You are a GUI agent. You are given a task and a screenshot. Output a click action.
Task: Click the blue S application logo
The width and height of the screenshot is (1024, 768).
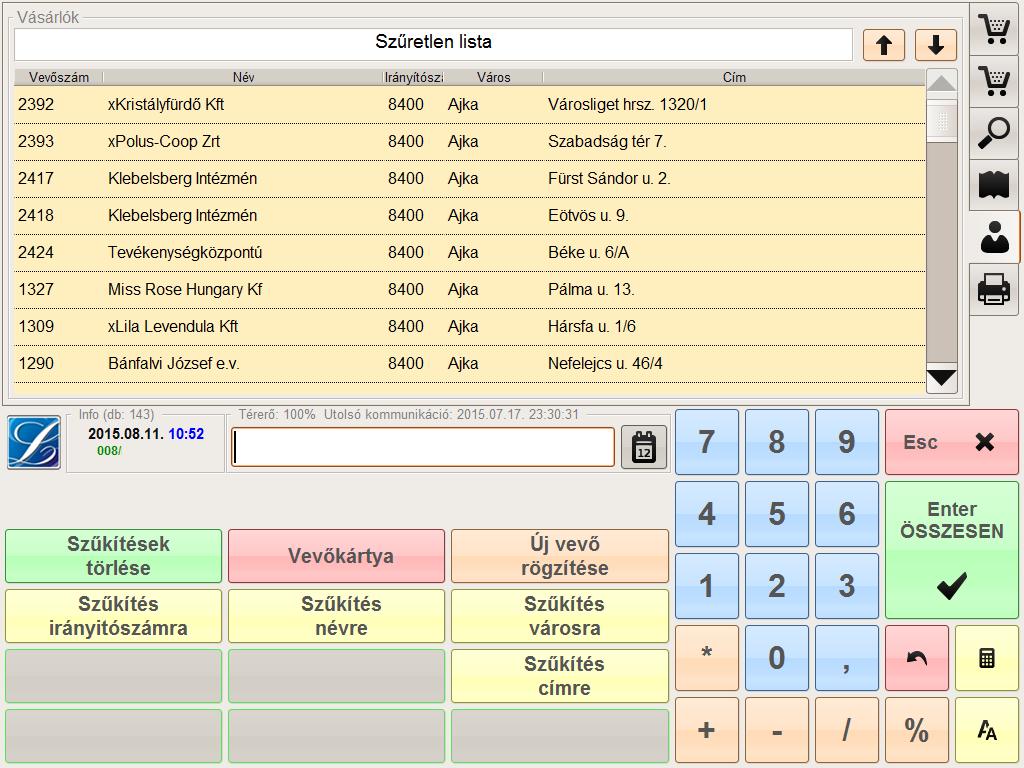[34, 443]
